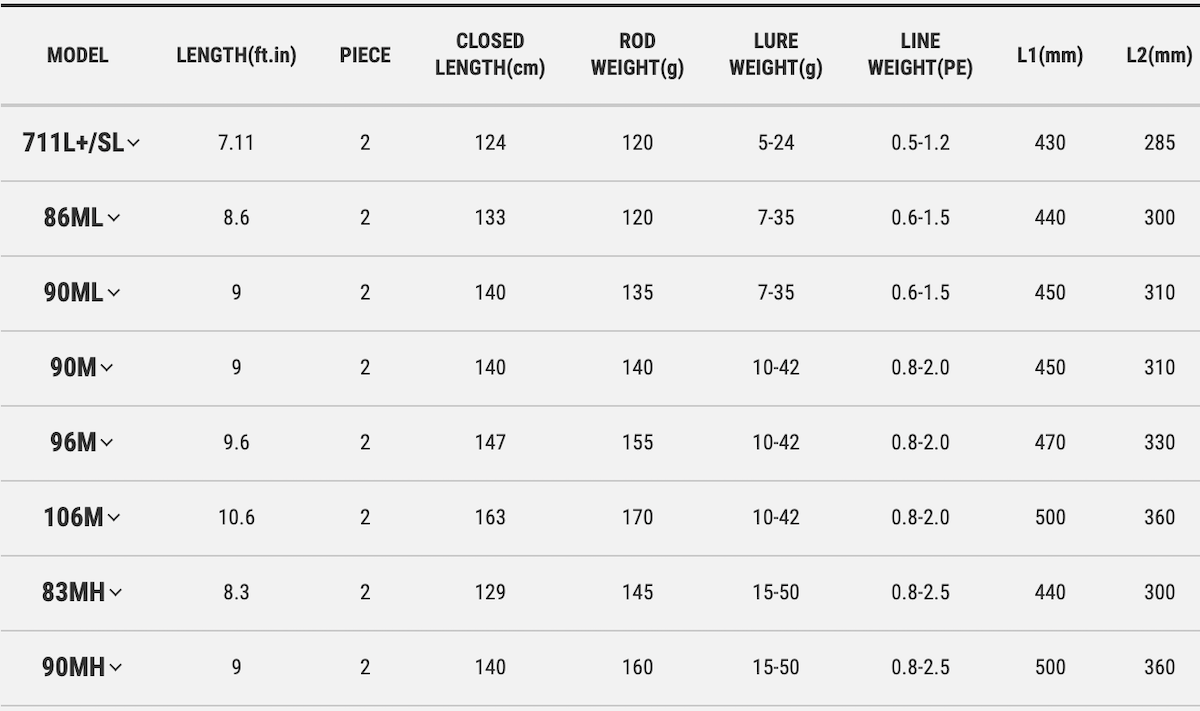Expand the 711L+/SL model row
Image resolution: width=1200 pixels, height=711 pixels.
[x=133, y=143]
